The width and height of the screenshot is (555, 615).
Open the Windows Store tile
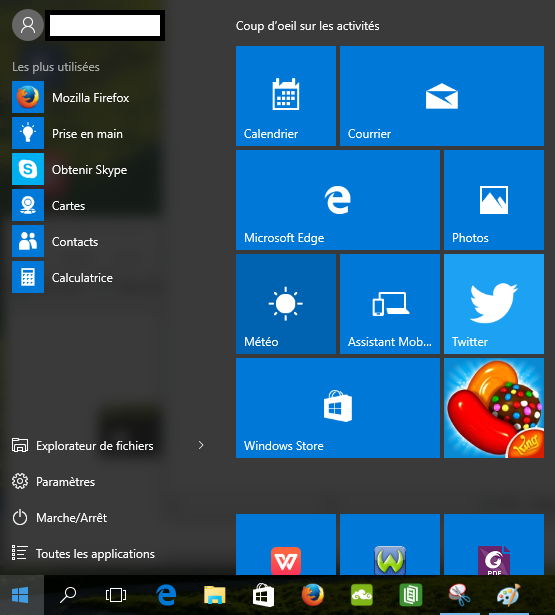point(338,408)
